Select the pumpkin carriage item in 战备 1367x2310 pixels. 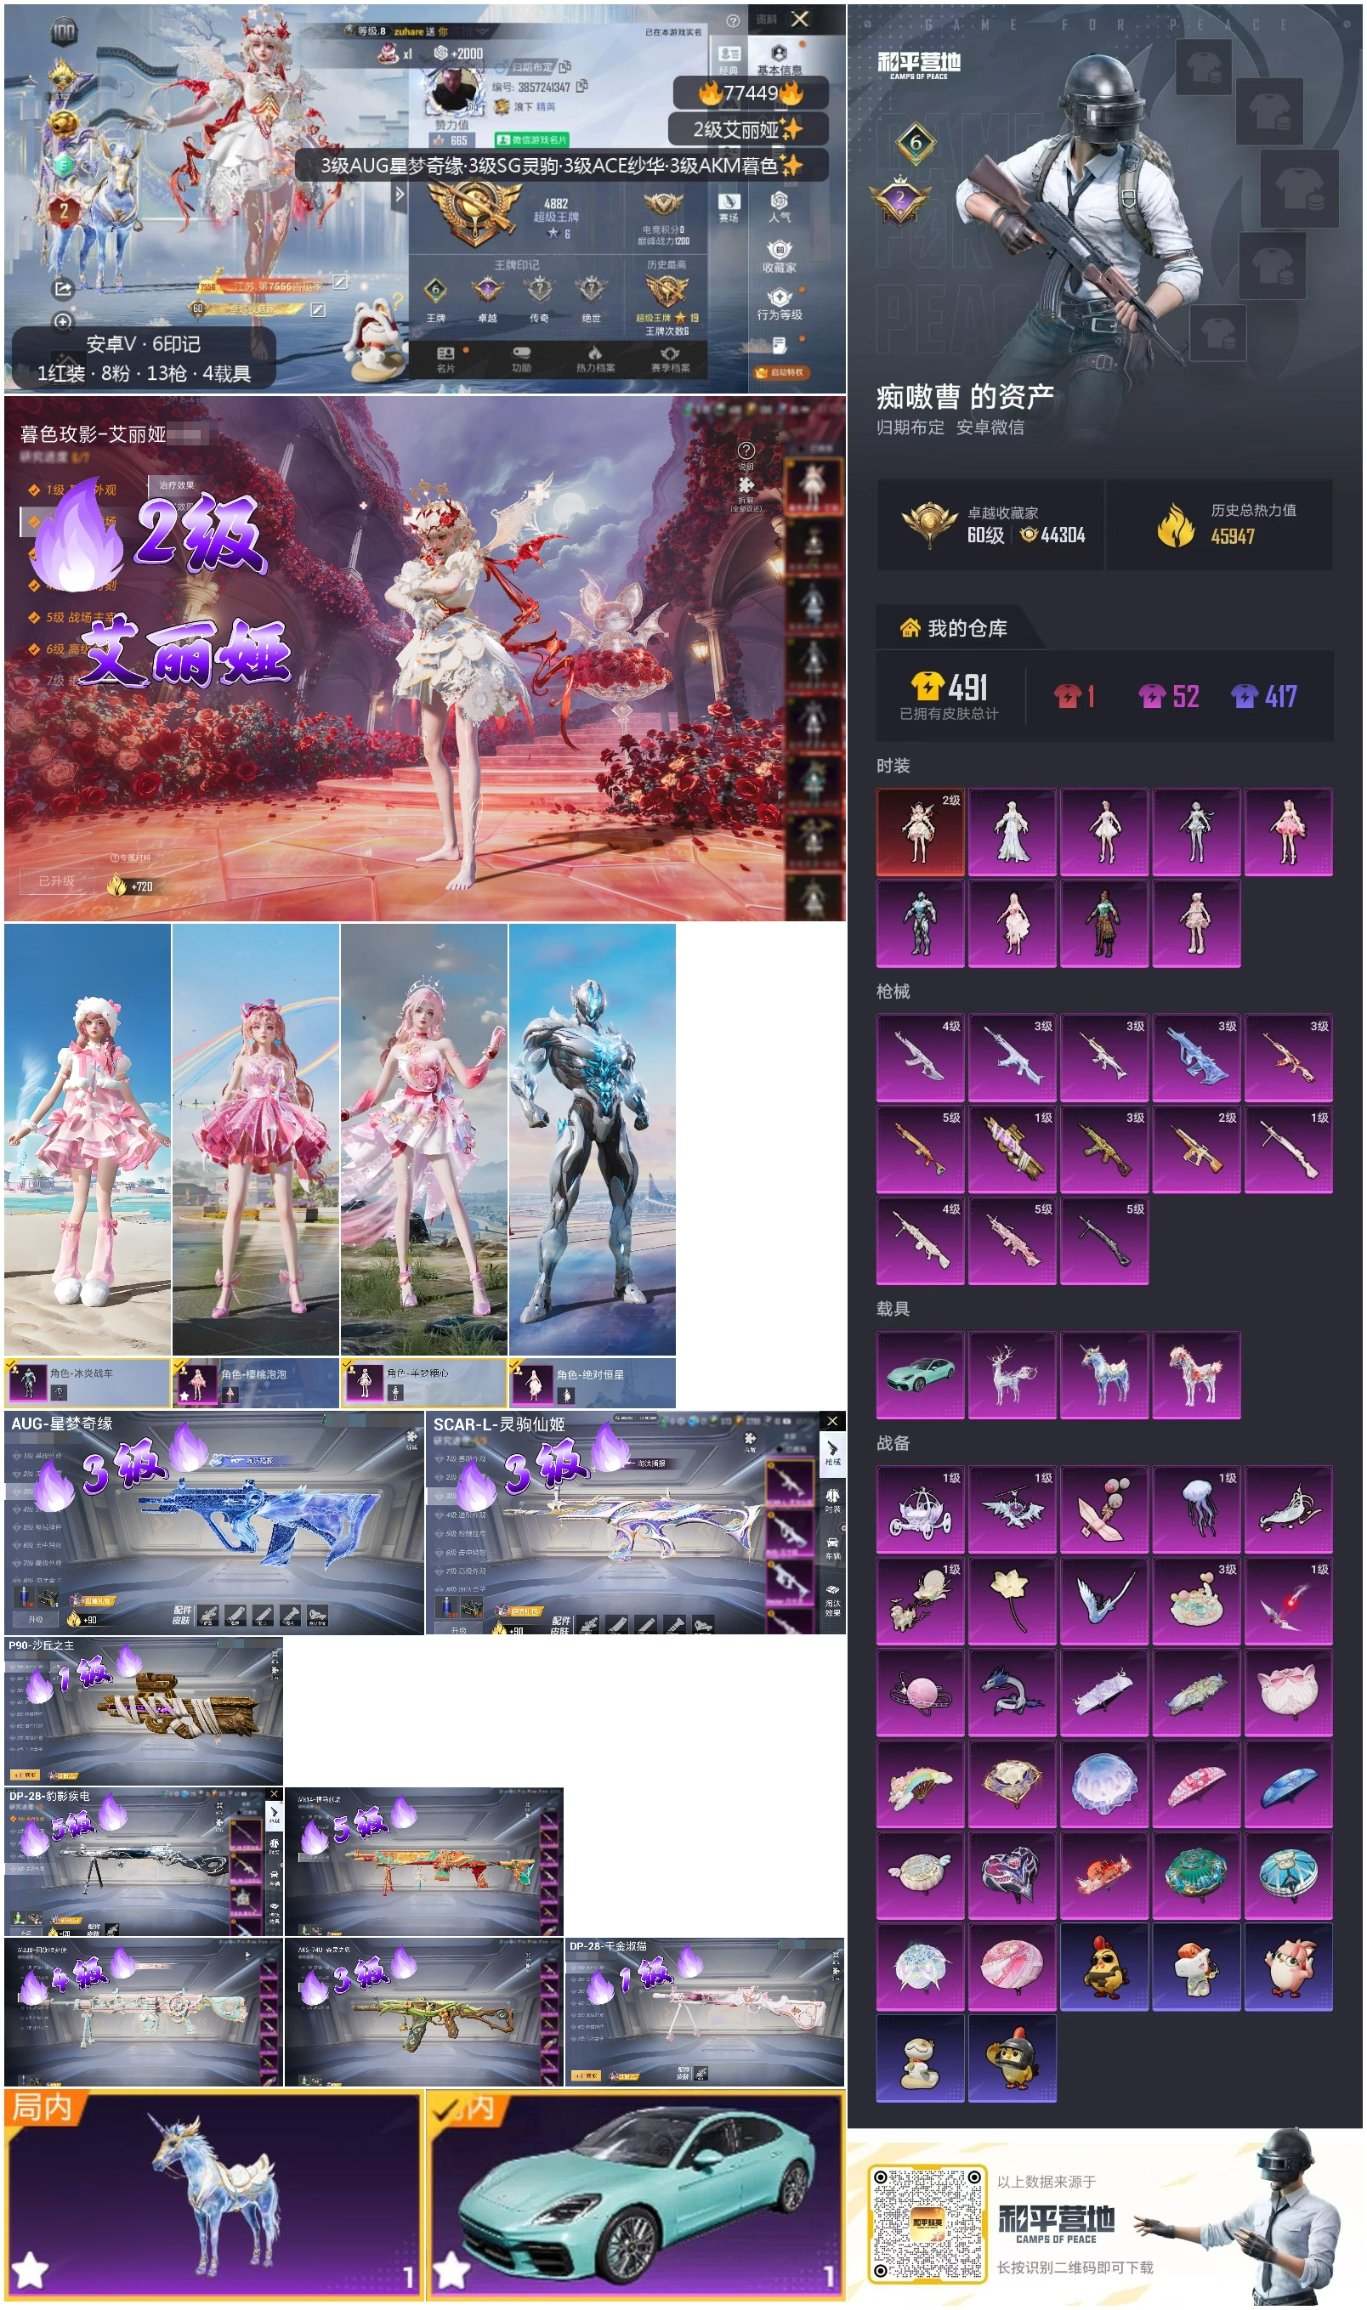[920, 1510]
